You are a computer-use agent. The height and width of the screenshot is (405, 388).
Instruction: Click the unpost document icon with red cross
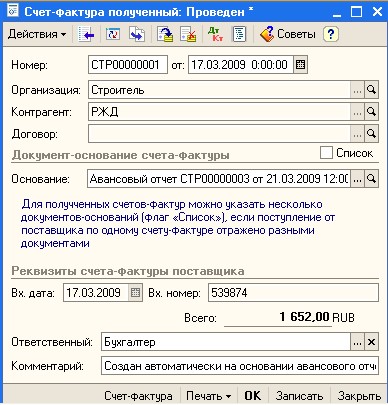tap(188, 34)
